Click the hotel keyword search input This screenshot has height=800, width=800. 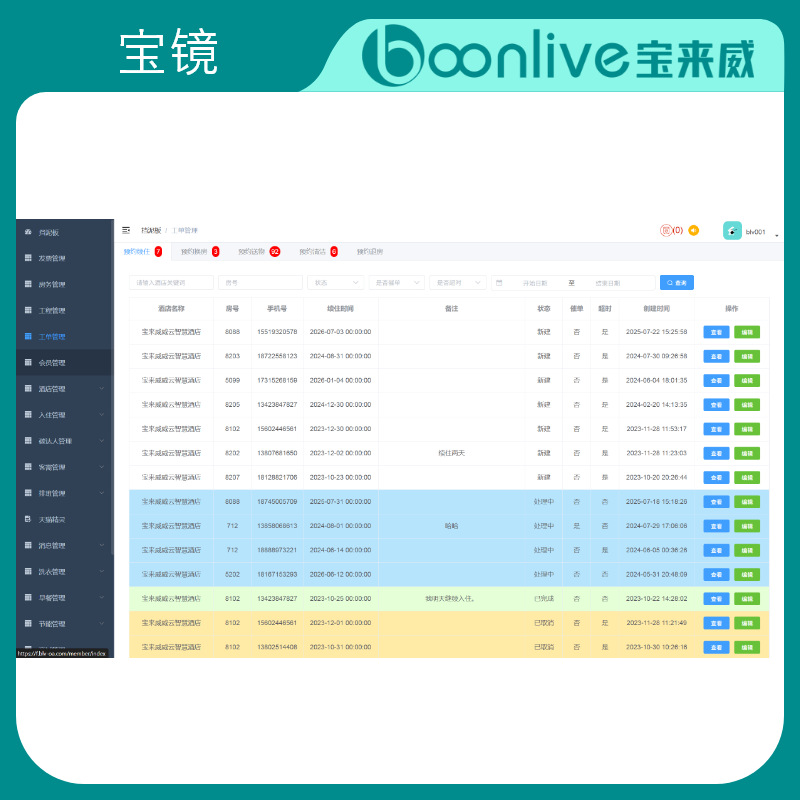[x=171, y=283]
